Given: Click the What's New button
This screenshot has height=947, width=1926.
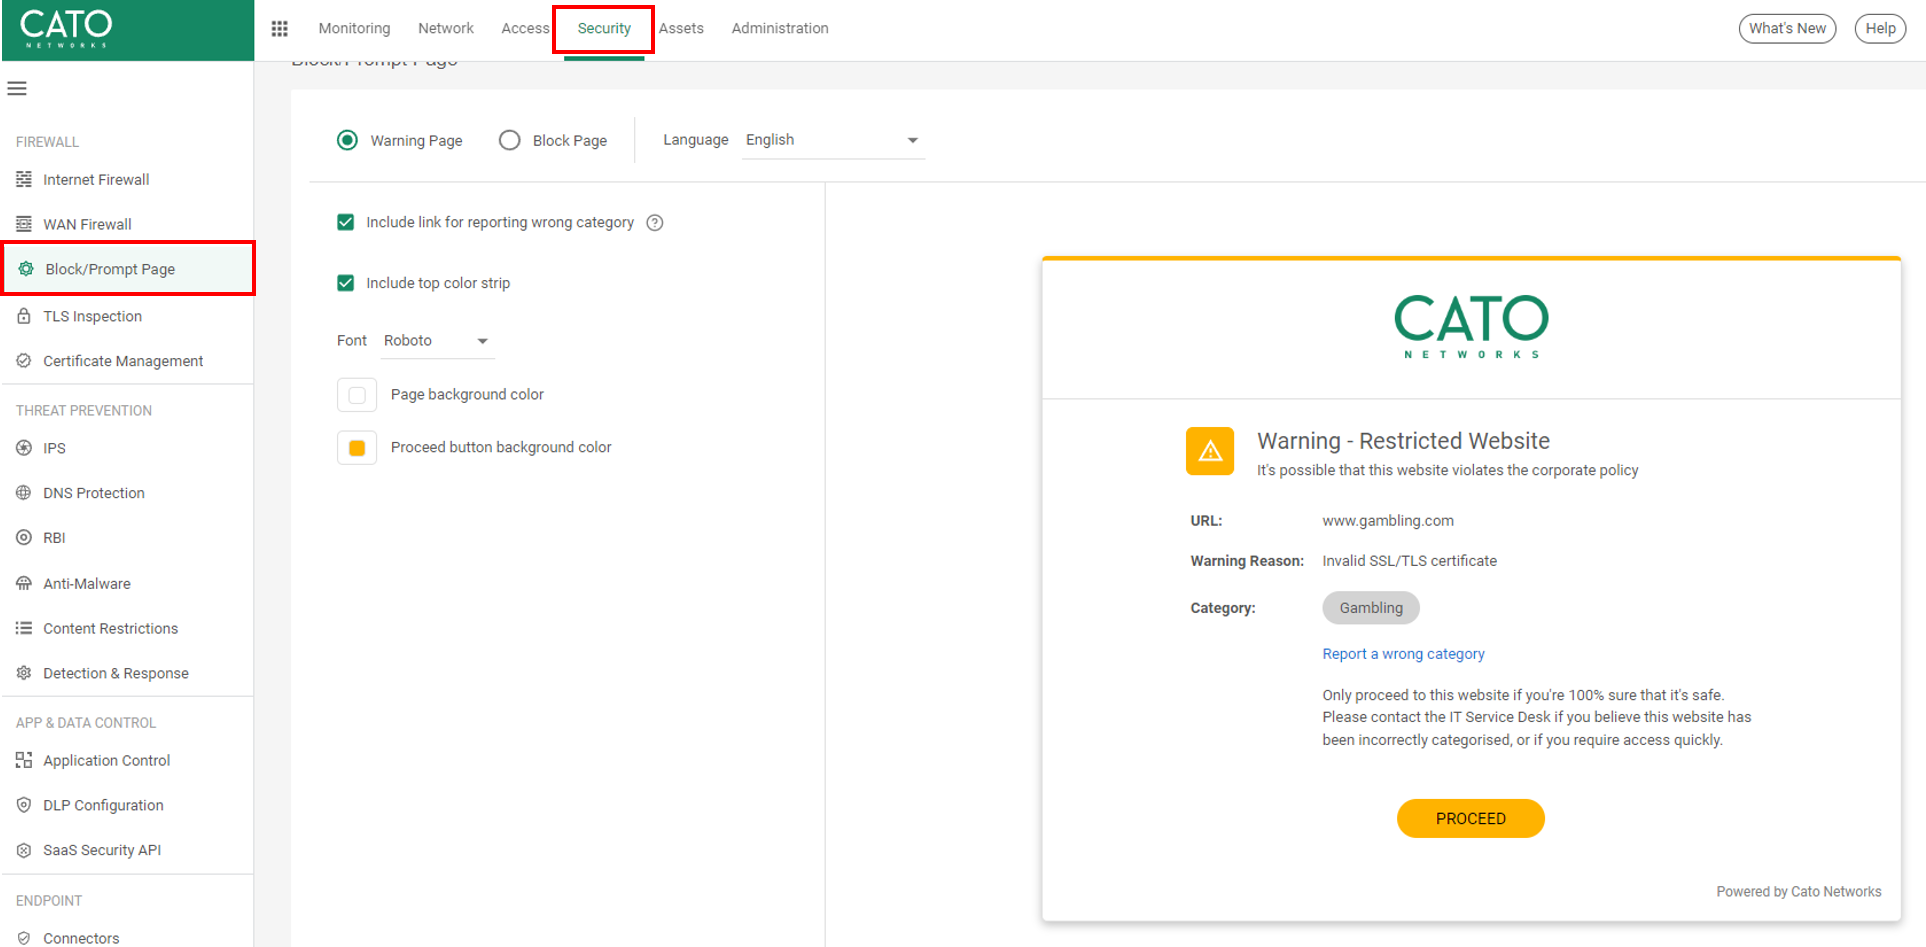Looking at the screenshot, I should (x=1787, y=28).
